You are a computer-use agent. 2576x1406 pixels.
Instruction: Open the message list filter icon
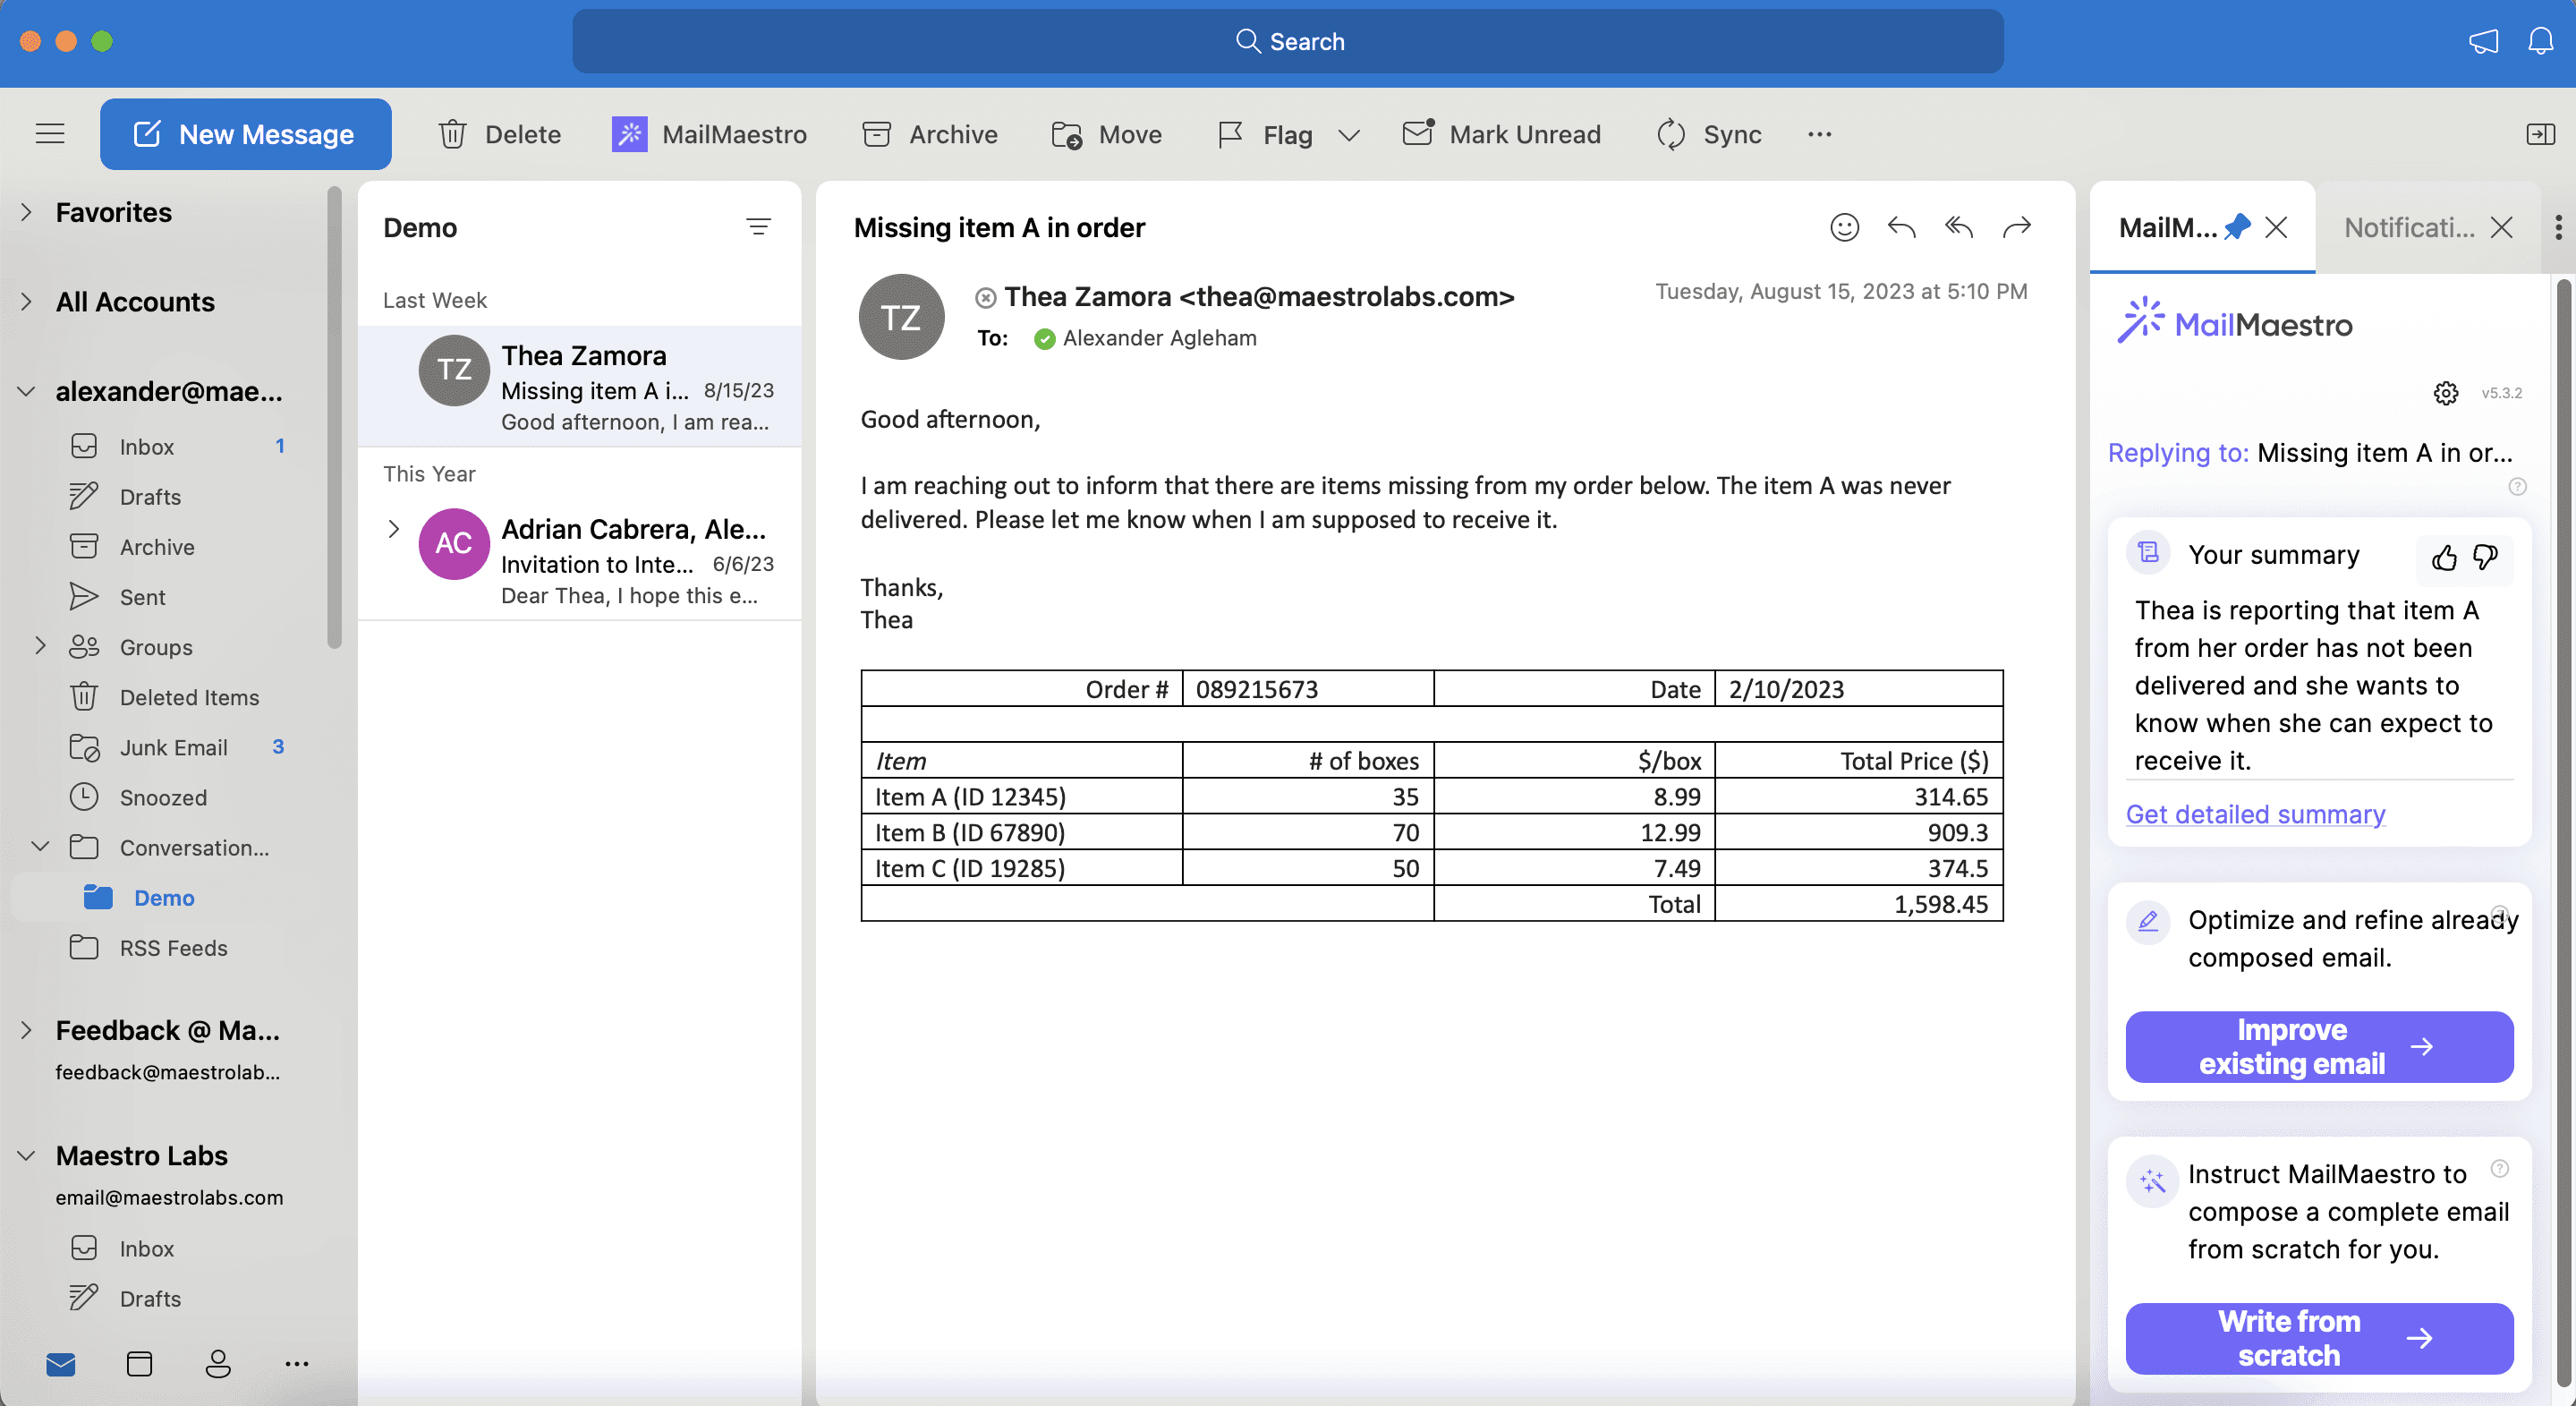point(758,227)
